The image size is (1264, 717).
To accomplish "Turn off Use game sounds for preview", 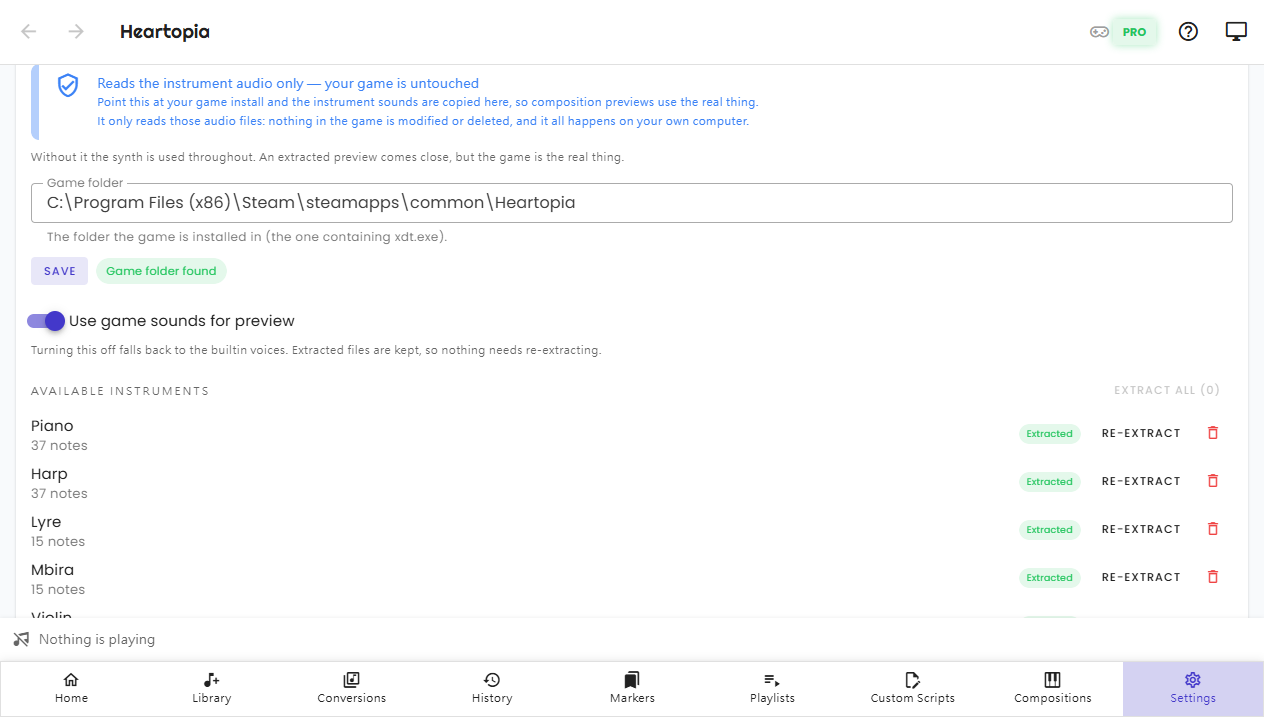I will pyautogui.click(x=46, y=321).
